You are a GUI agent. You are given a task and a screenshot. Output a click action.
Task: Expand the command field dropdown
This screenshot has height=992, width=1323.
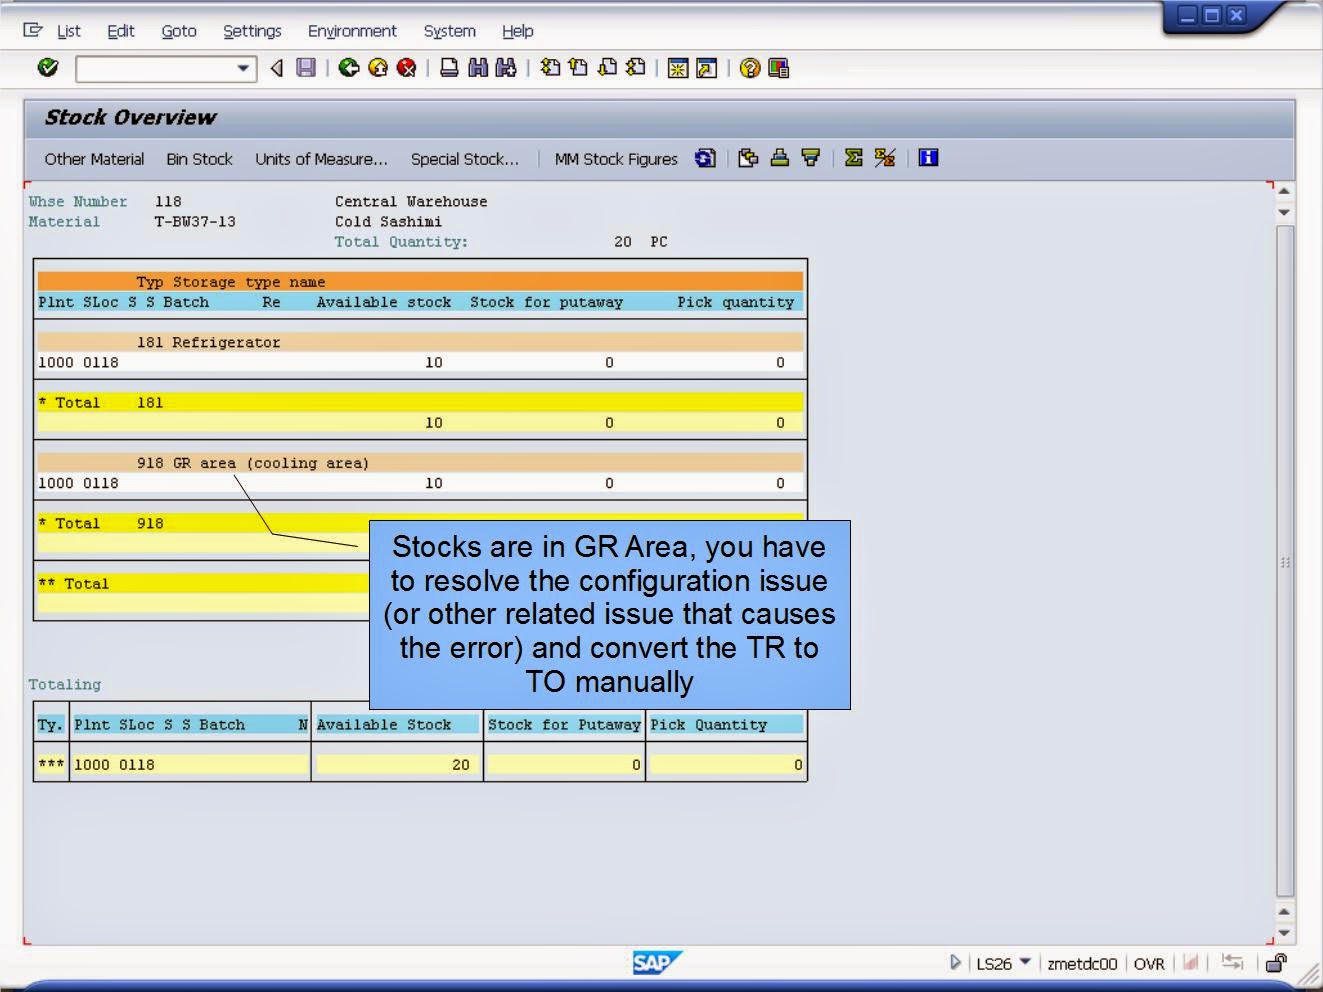click(243, 68)
